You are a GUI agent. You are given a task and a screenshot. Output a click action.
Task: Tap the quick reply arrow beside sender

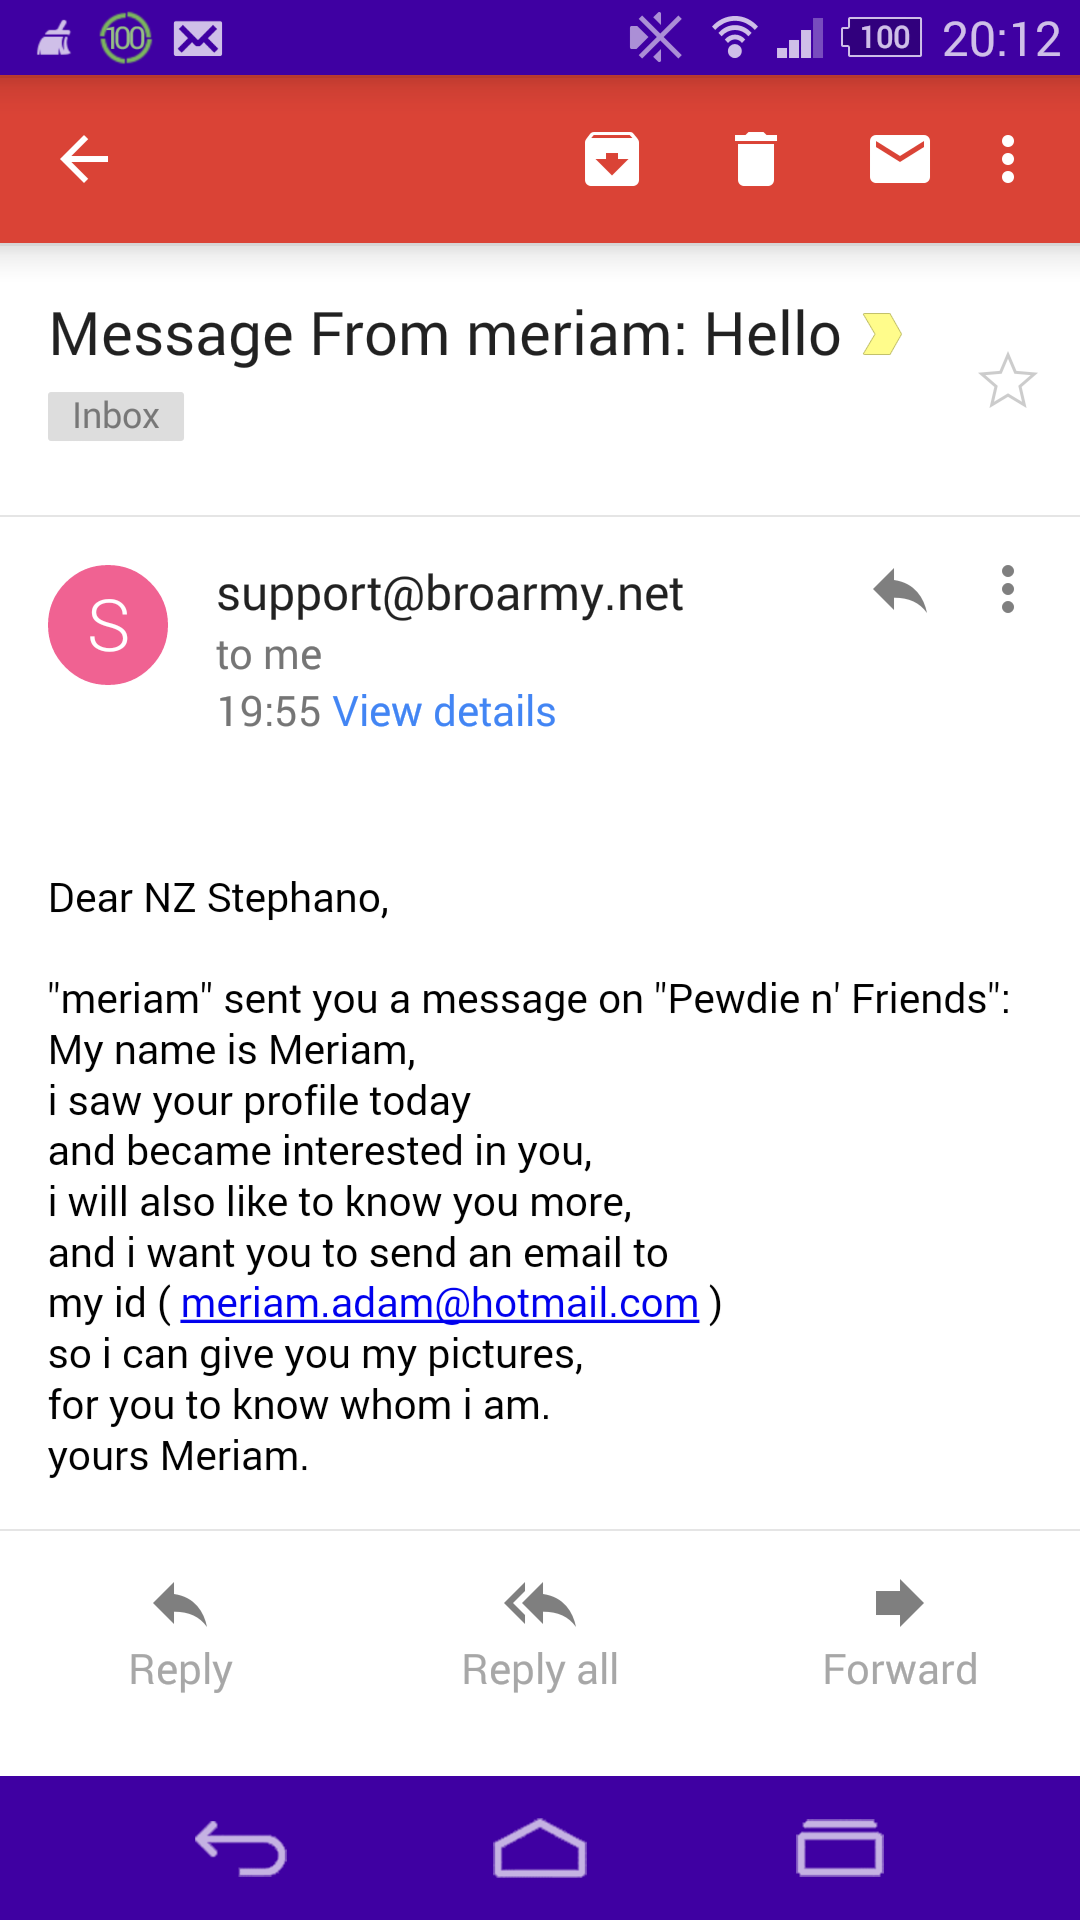(900, 590)
